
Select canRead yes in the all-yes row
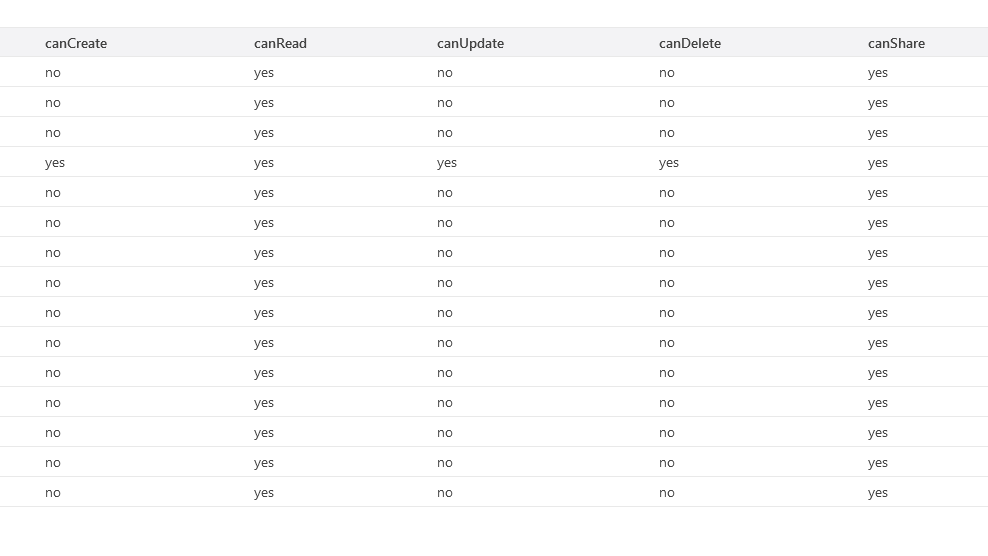point(263,163)
